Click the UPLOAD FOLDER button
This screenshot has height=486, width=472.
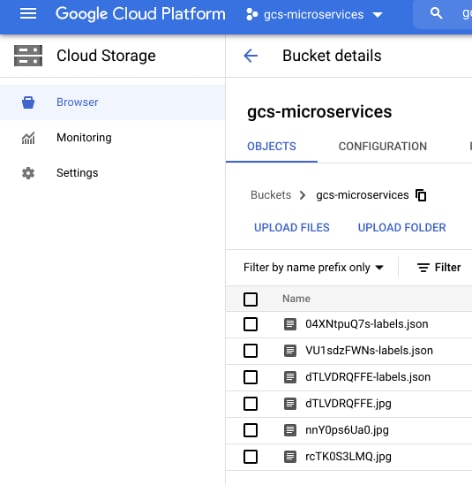[402, 227]
